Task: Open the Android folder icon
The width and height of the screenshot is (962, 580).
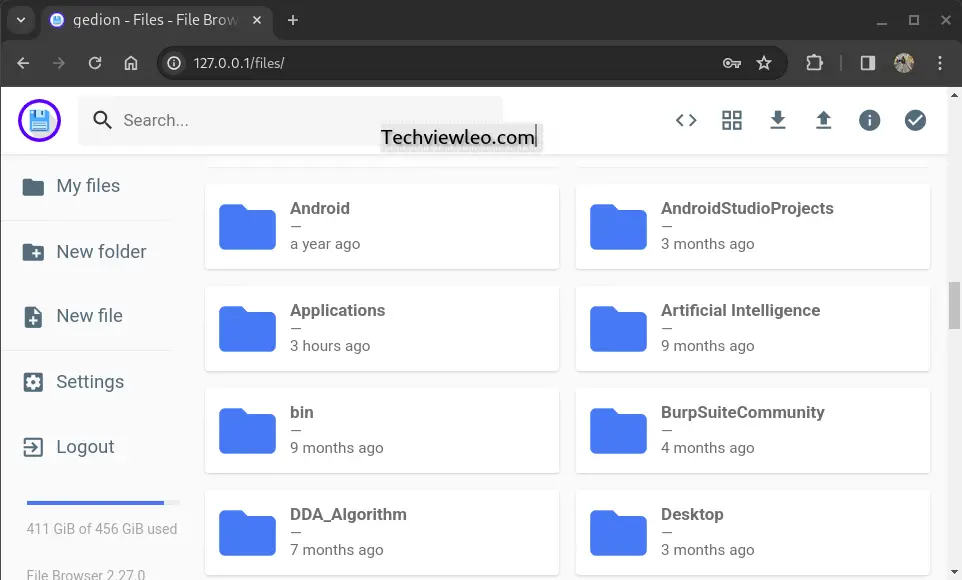Action: tap(246, 227)
